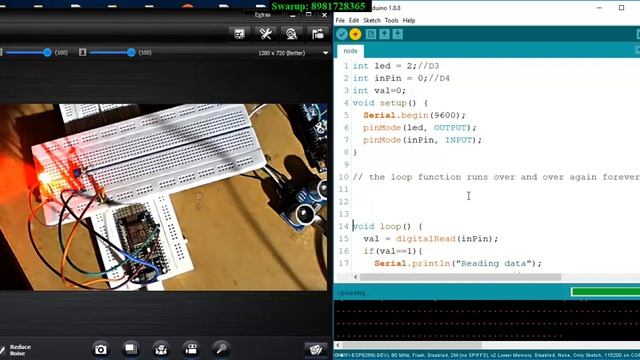Viewport: 640px width, 360px height.
Task: Click code line "int inPin = 0;//D4"
Action: tap(401, 78)
